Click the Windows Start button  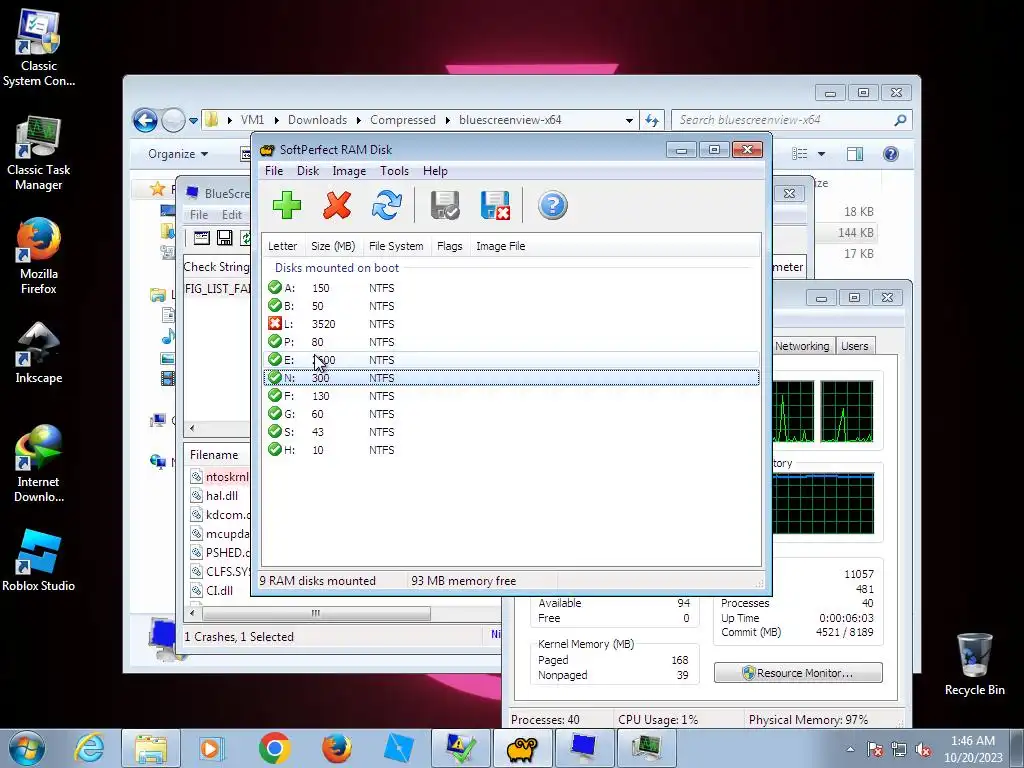tap(27, 748)
